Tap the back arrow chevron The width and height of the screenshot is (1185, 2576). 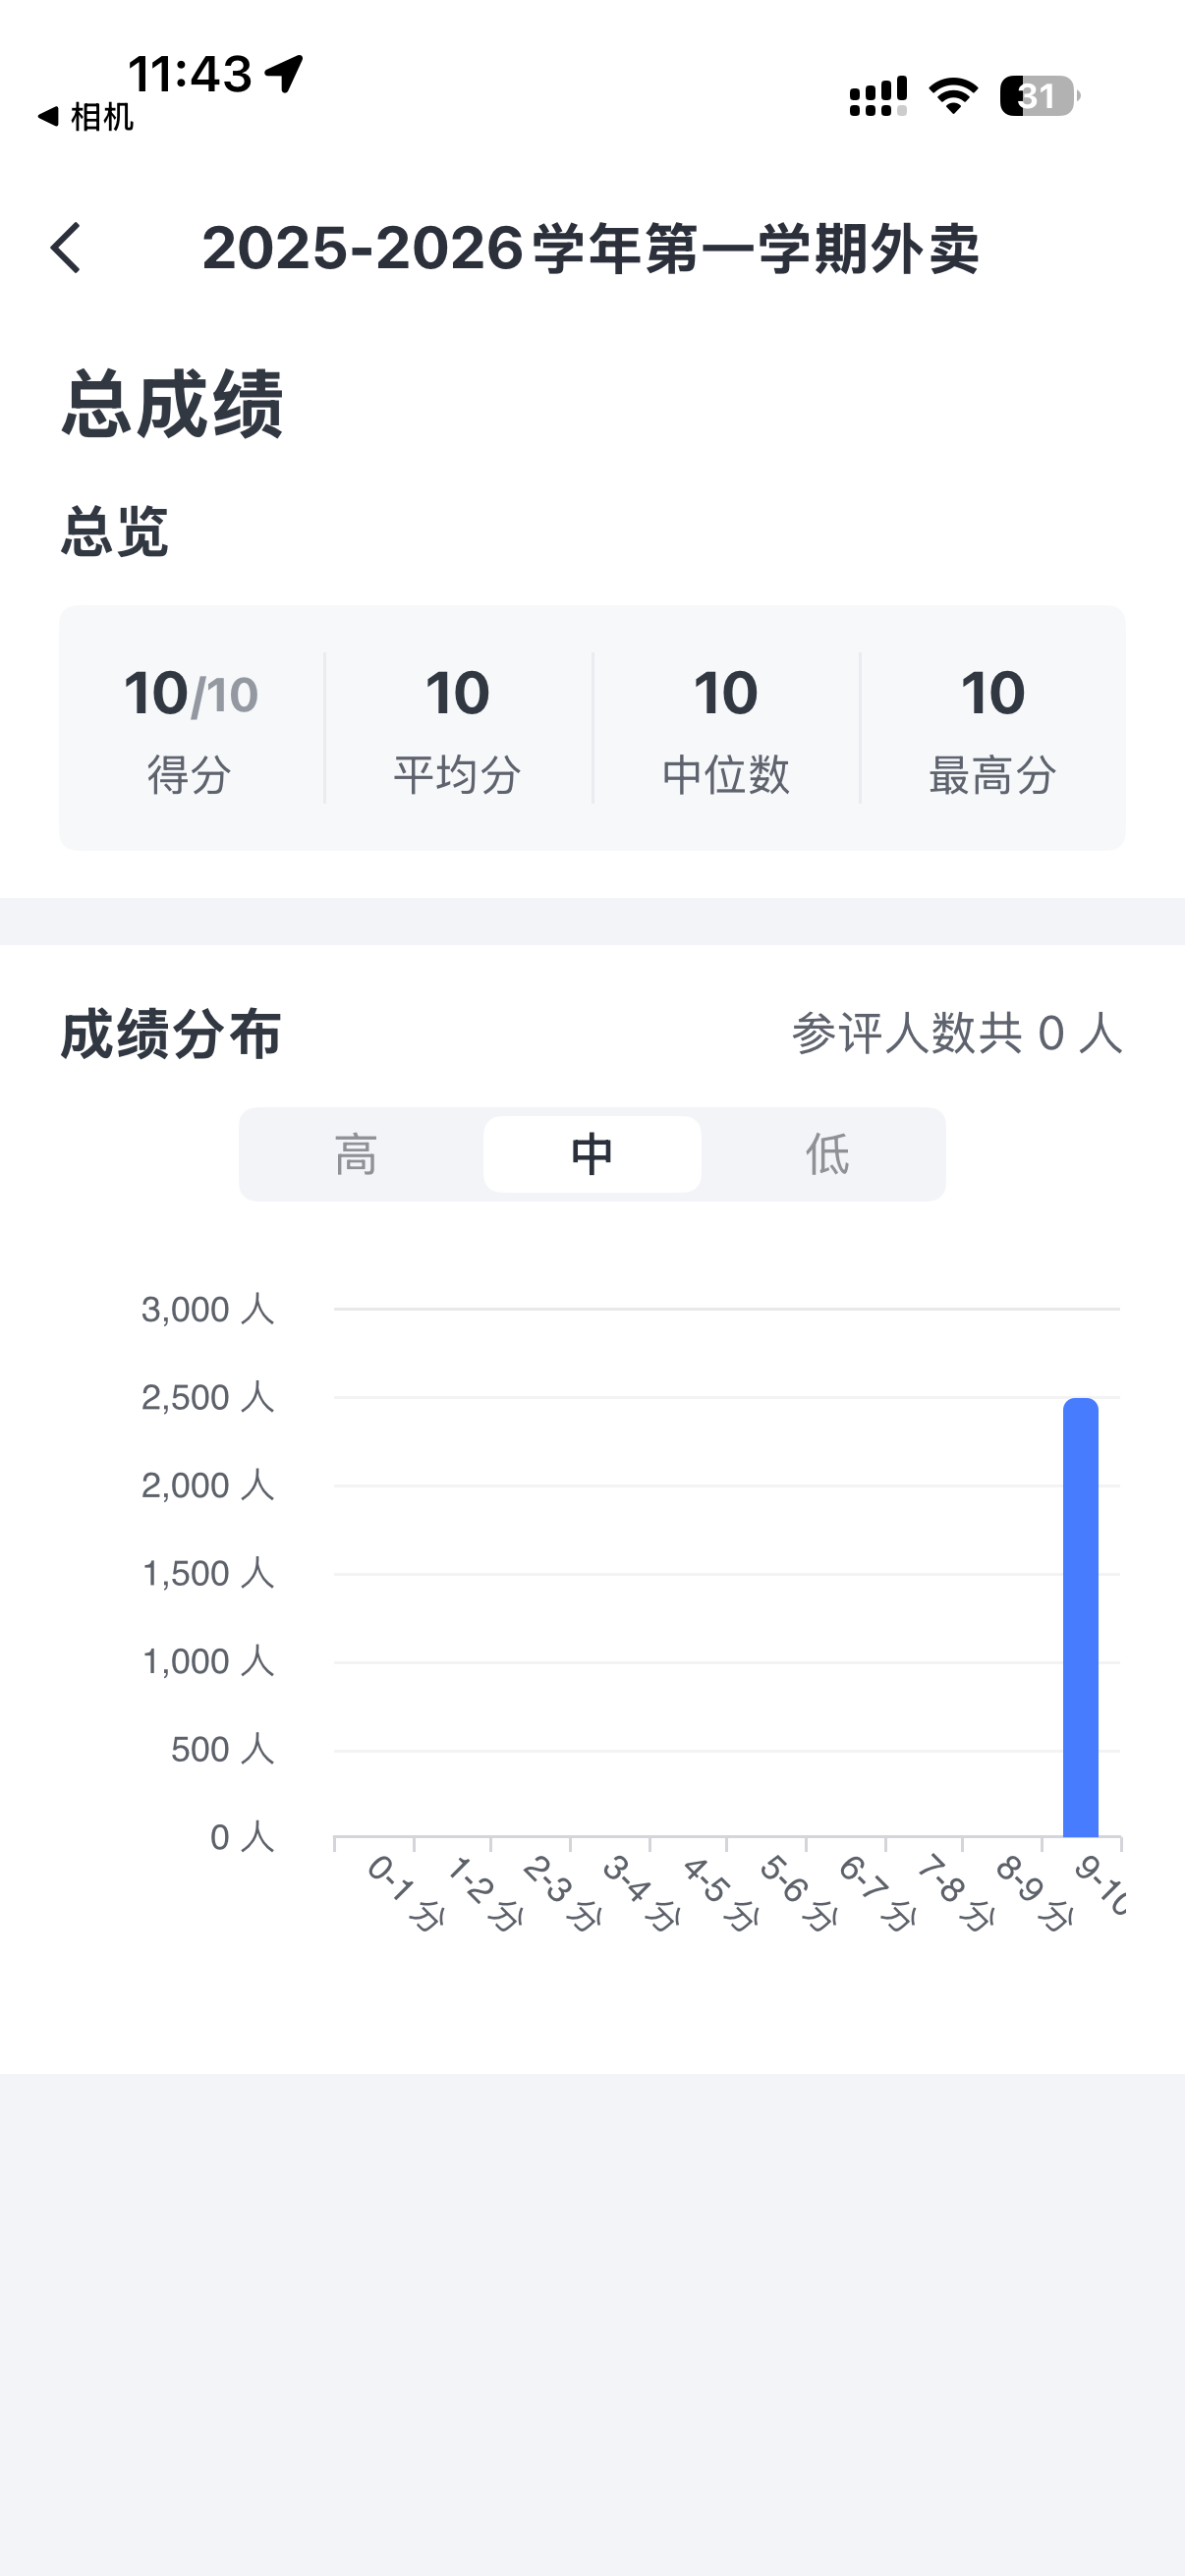66,248
